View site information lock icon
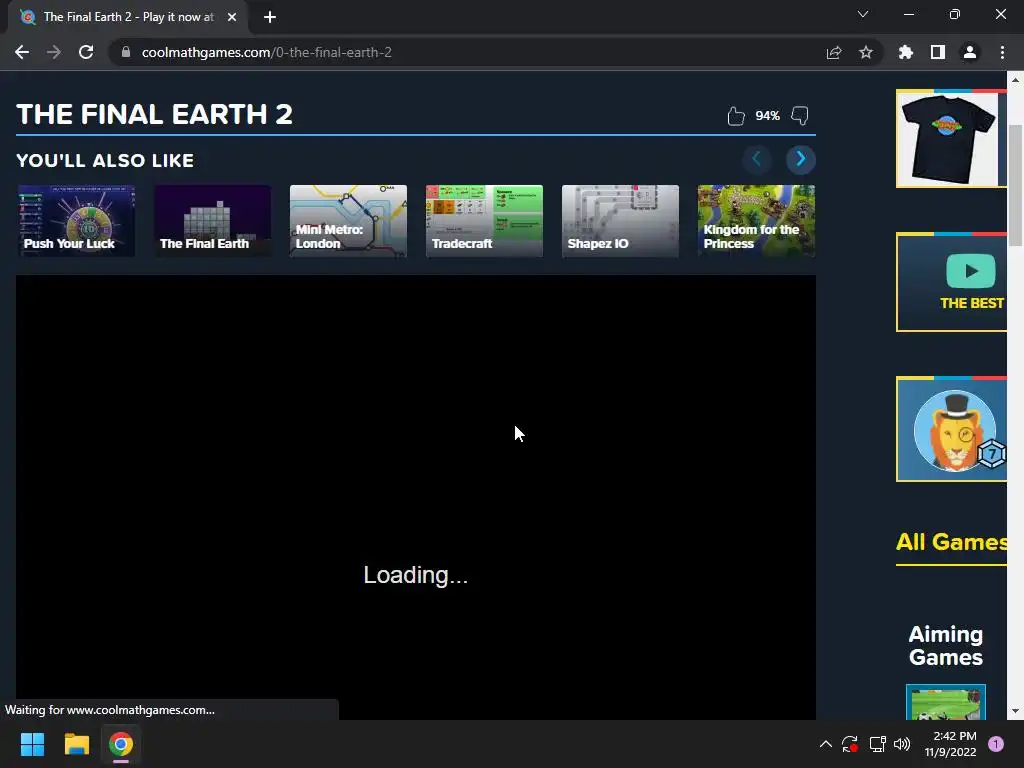The image size is (1024, 768). coord(126,52)
